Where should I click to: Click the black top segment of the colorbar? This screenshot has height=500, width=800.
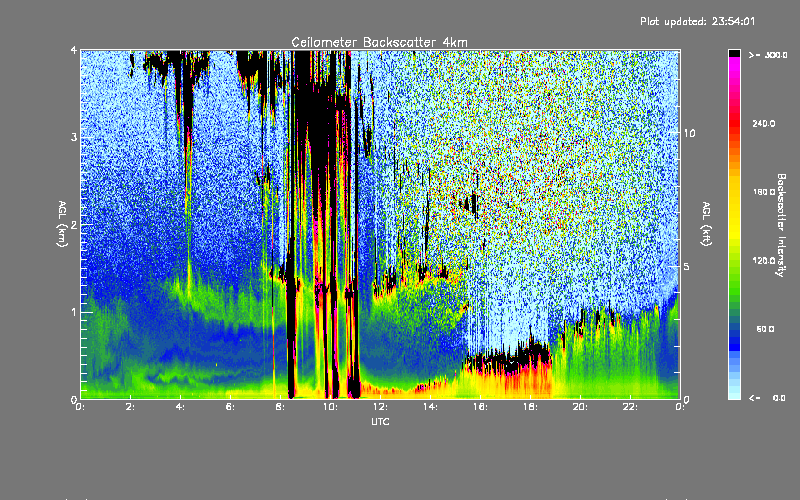pyautogui.click(x=734, y=53)
